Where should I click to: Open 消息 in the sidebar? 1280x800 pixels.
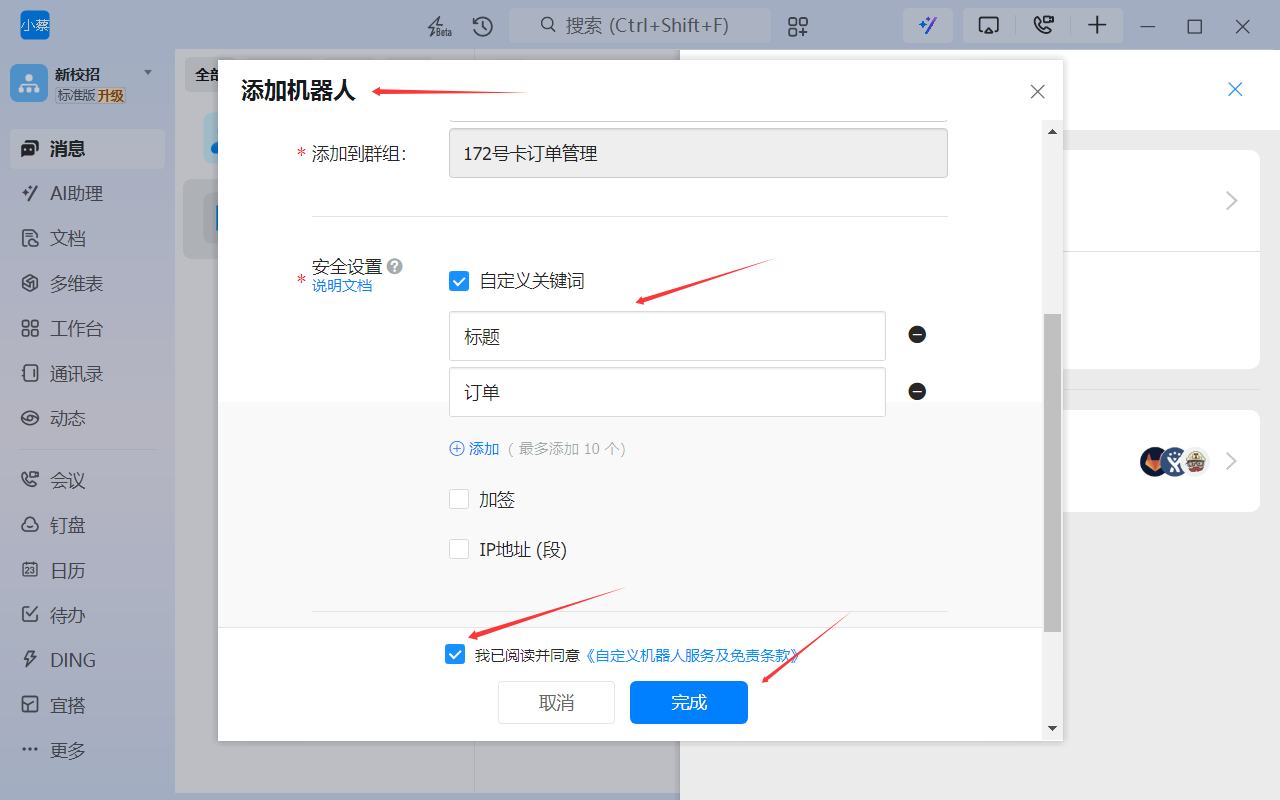click(87, 149)
